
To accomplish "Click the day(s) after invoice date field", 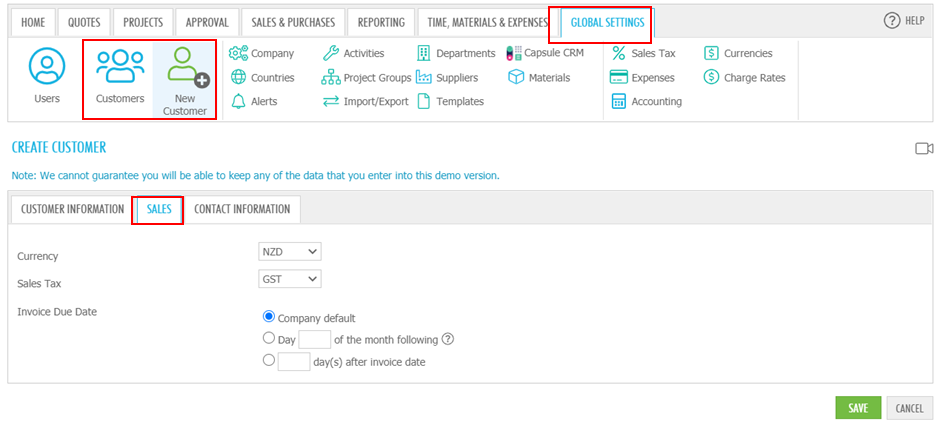I will pos(294,361).
